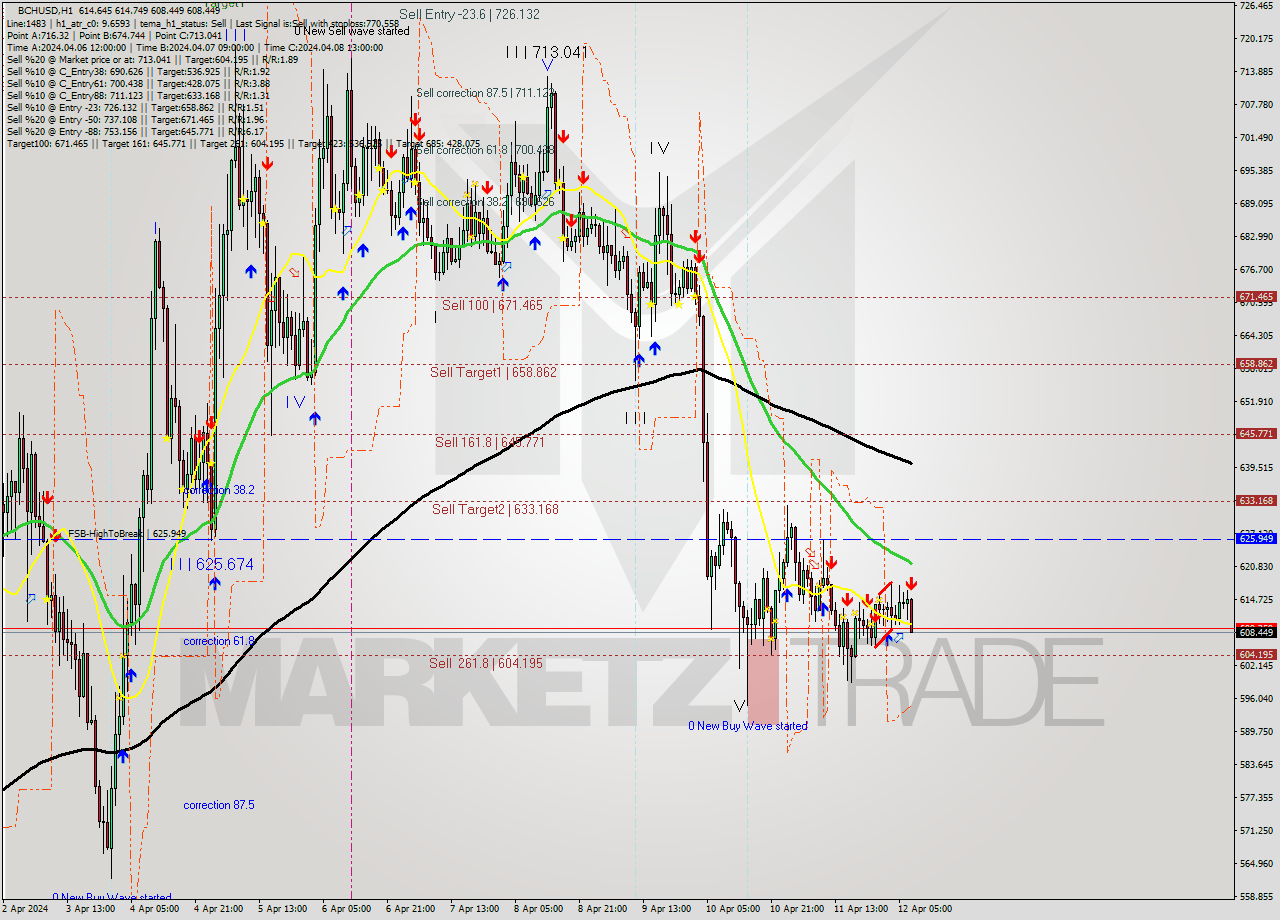Click the red 645.771 price axis tag
The image size is (1280, 920).
coord(1256,434)
